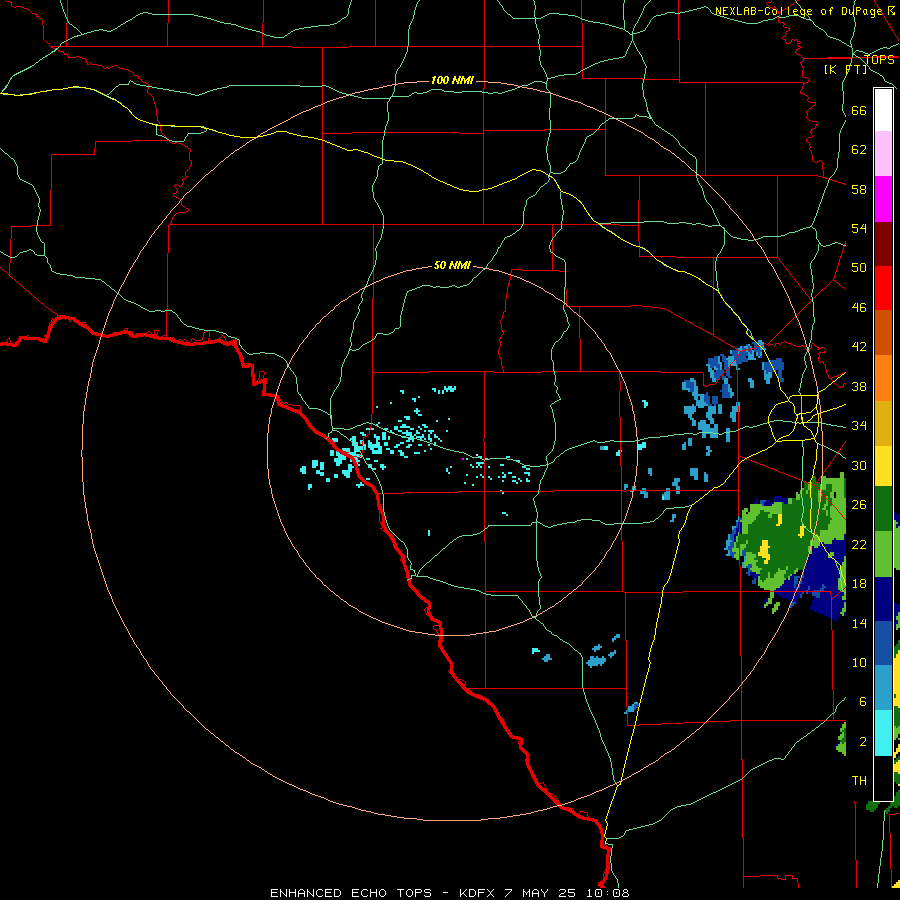Click the KDFX radar site identifier
900x900 pixels.
(x=478, y=893)
